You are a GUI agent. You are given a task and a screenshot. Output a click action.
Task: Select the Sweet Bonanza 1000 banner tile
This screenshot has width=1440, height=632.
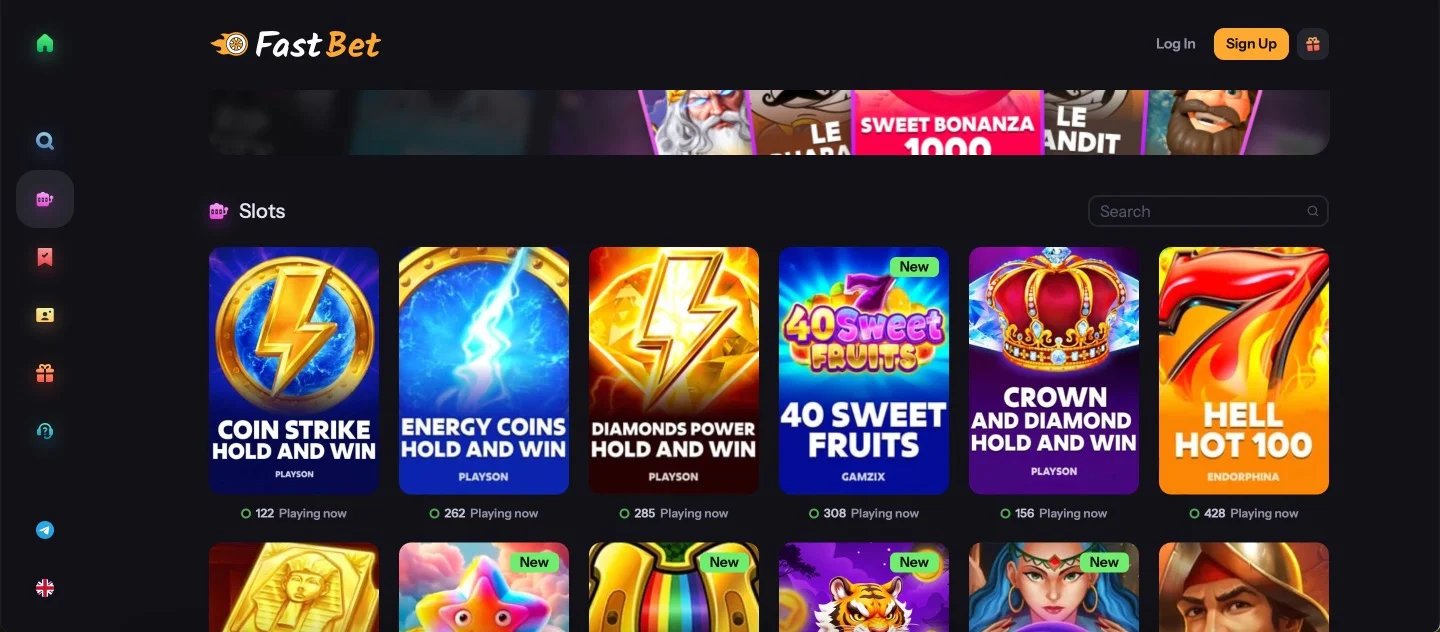(x=947, y=122)
